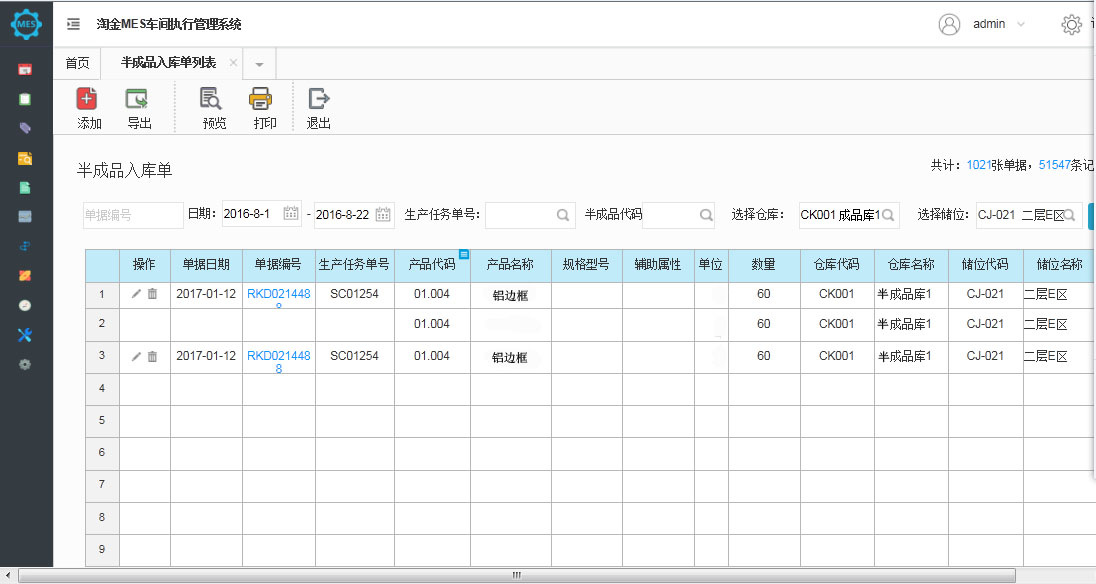The height and width of the screenshot is (584, 1096).
Task: Switch to the 首页 tab
Action: pyautogui.click(x=77, y=63)
